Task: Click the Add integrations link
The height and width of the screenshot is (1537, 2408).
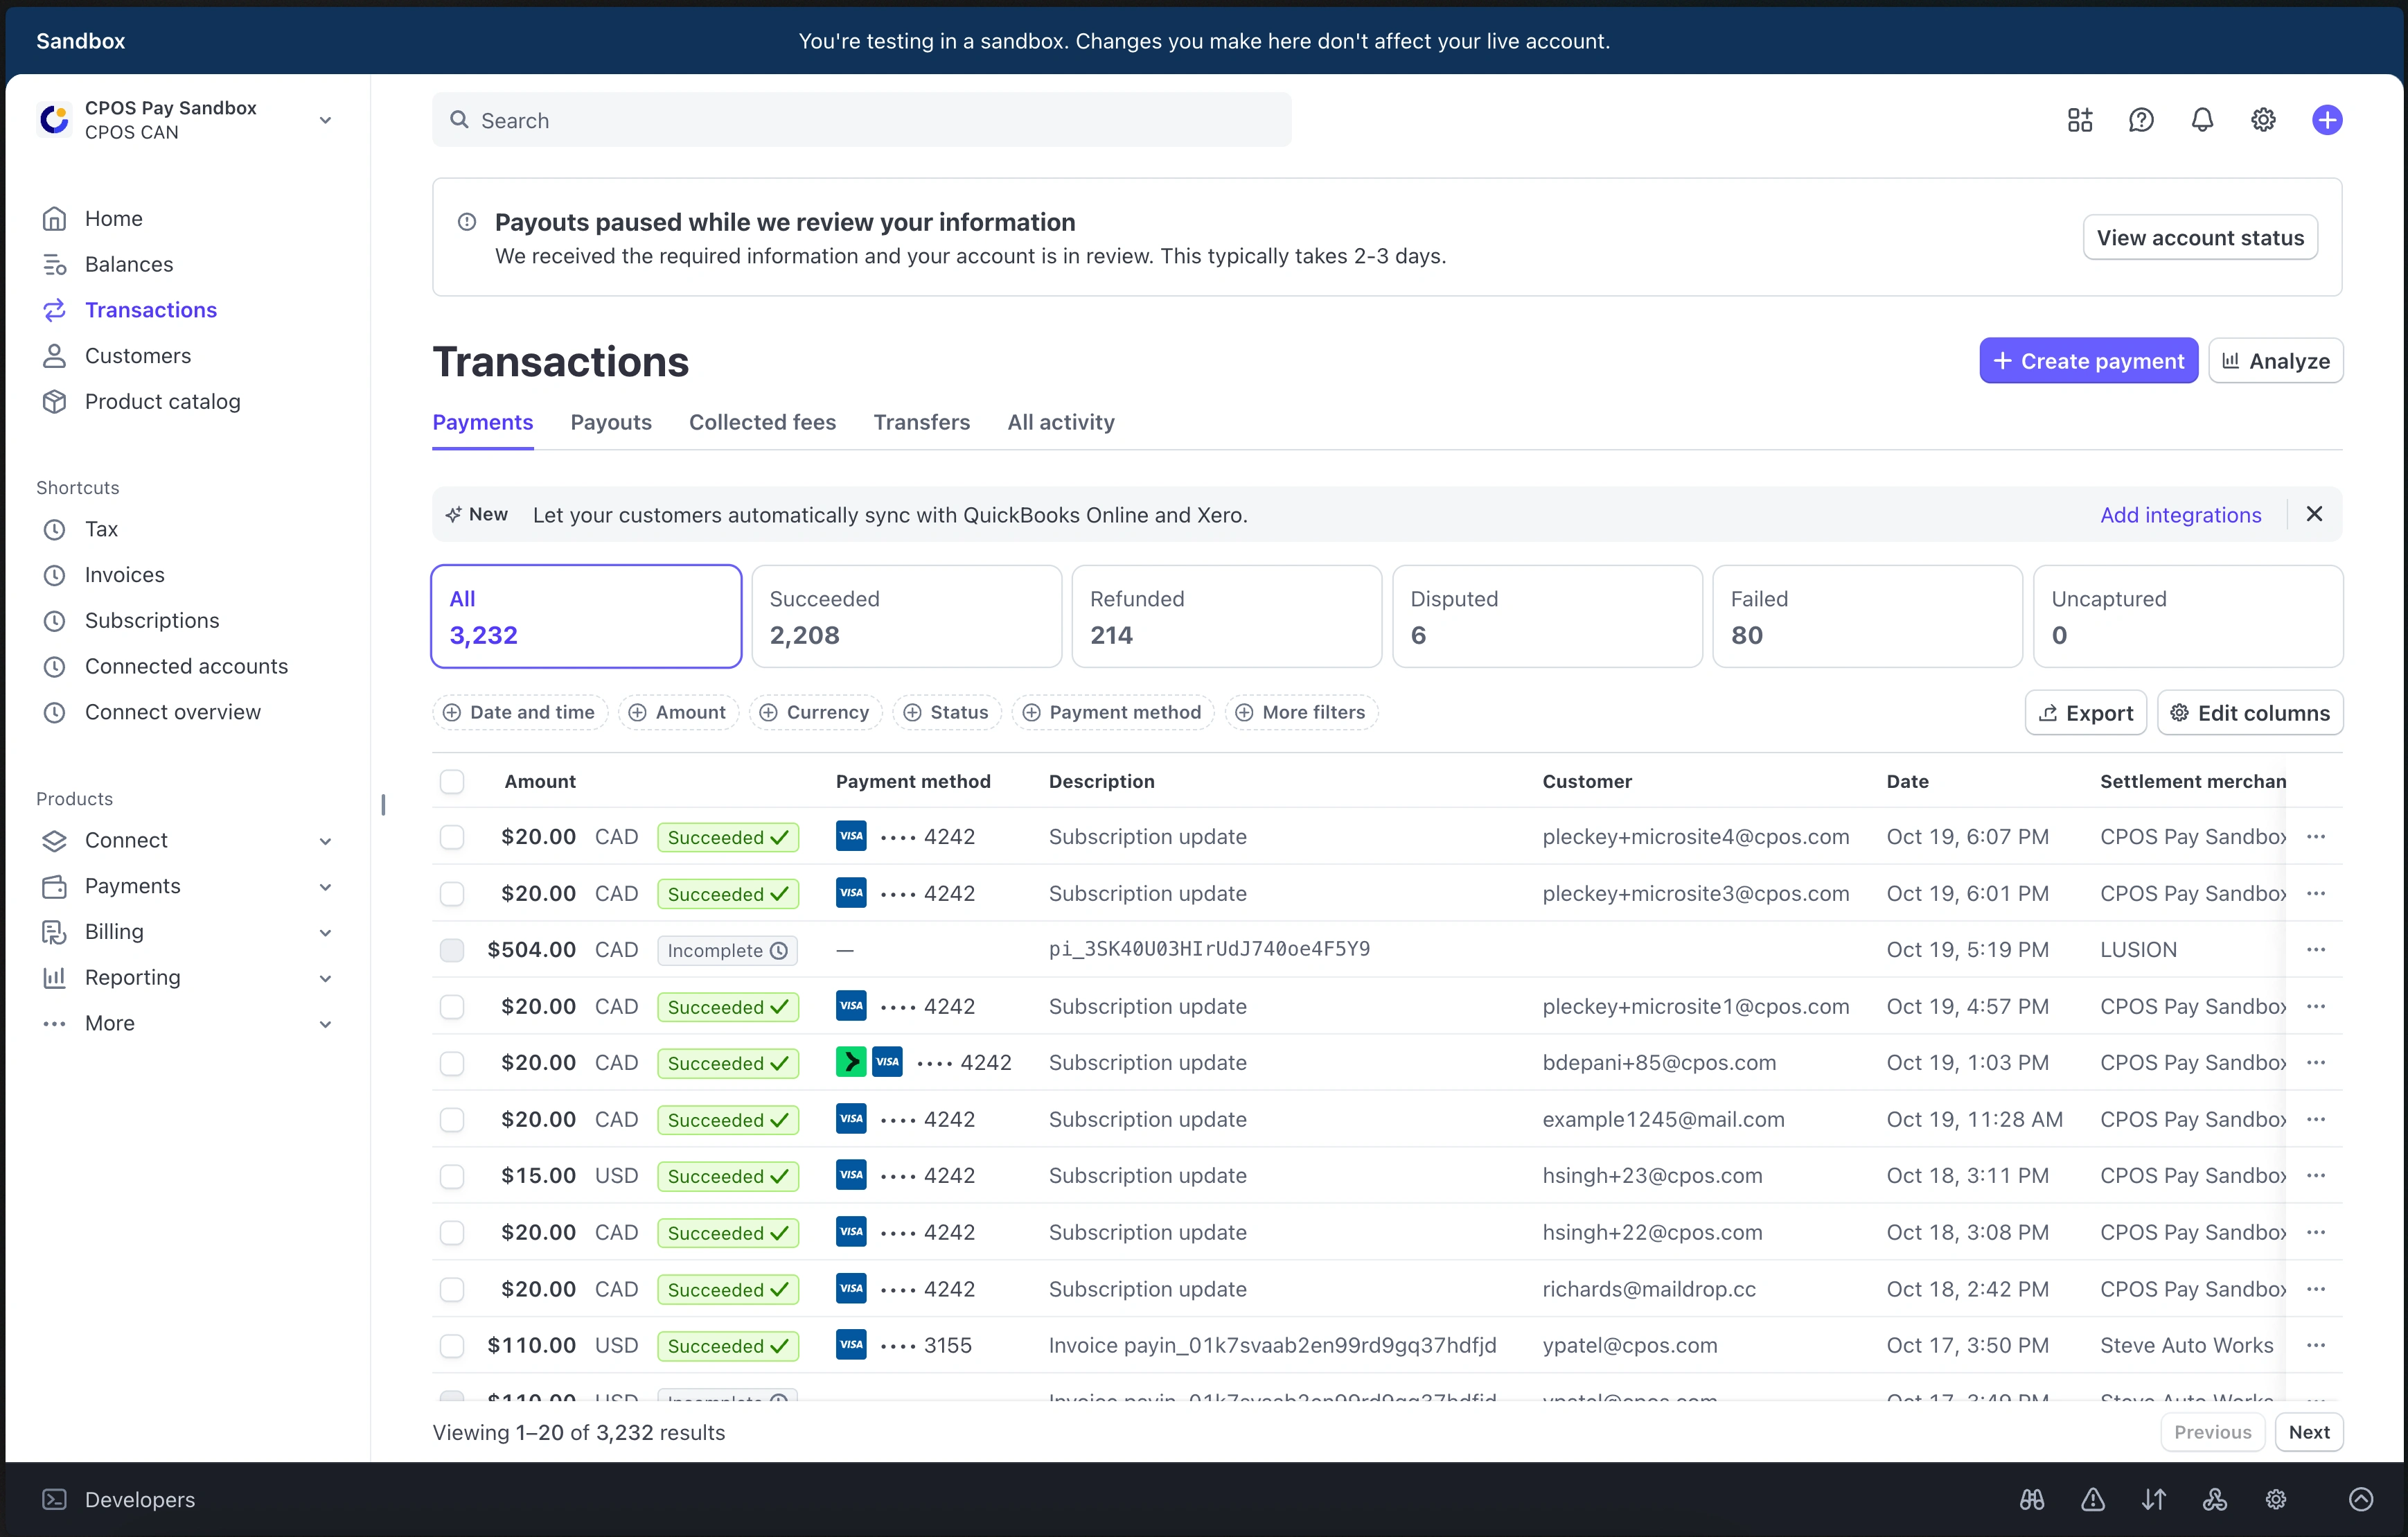Action: tap(2180, 515)
